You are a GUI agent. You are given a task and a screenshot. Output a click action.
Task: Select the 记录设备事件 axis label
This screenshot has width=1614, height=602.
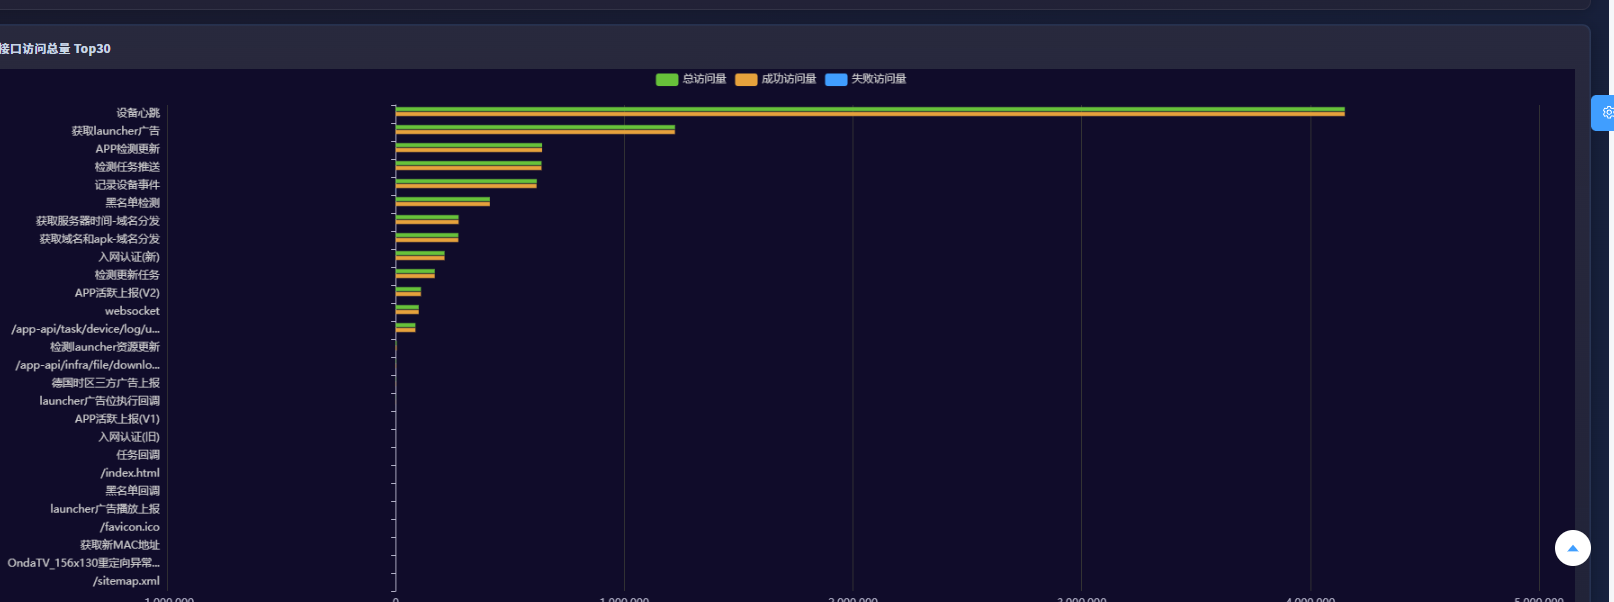point(127,185)
